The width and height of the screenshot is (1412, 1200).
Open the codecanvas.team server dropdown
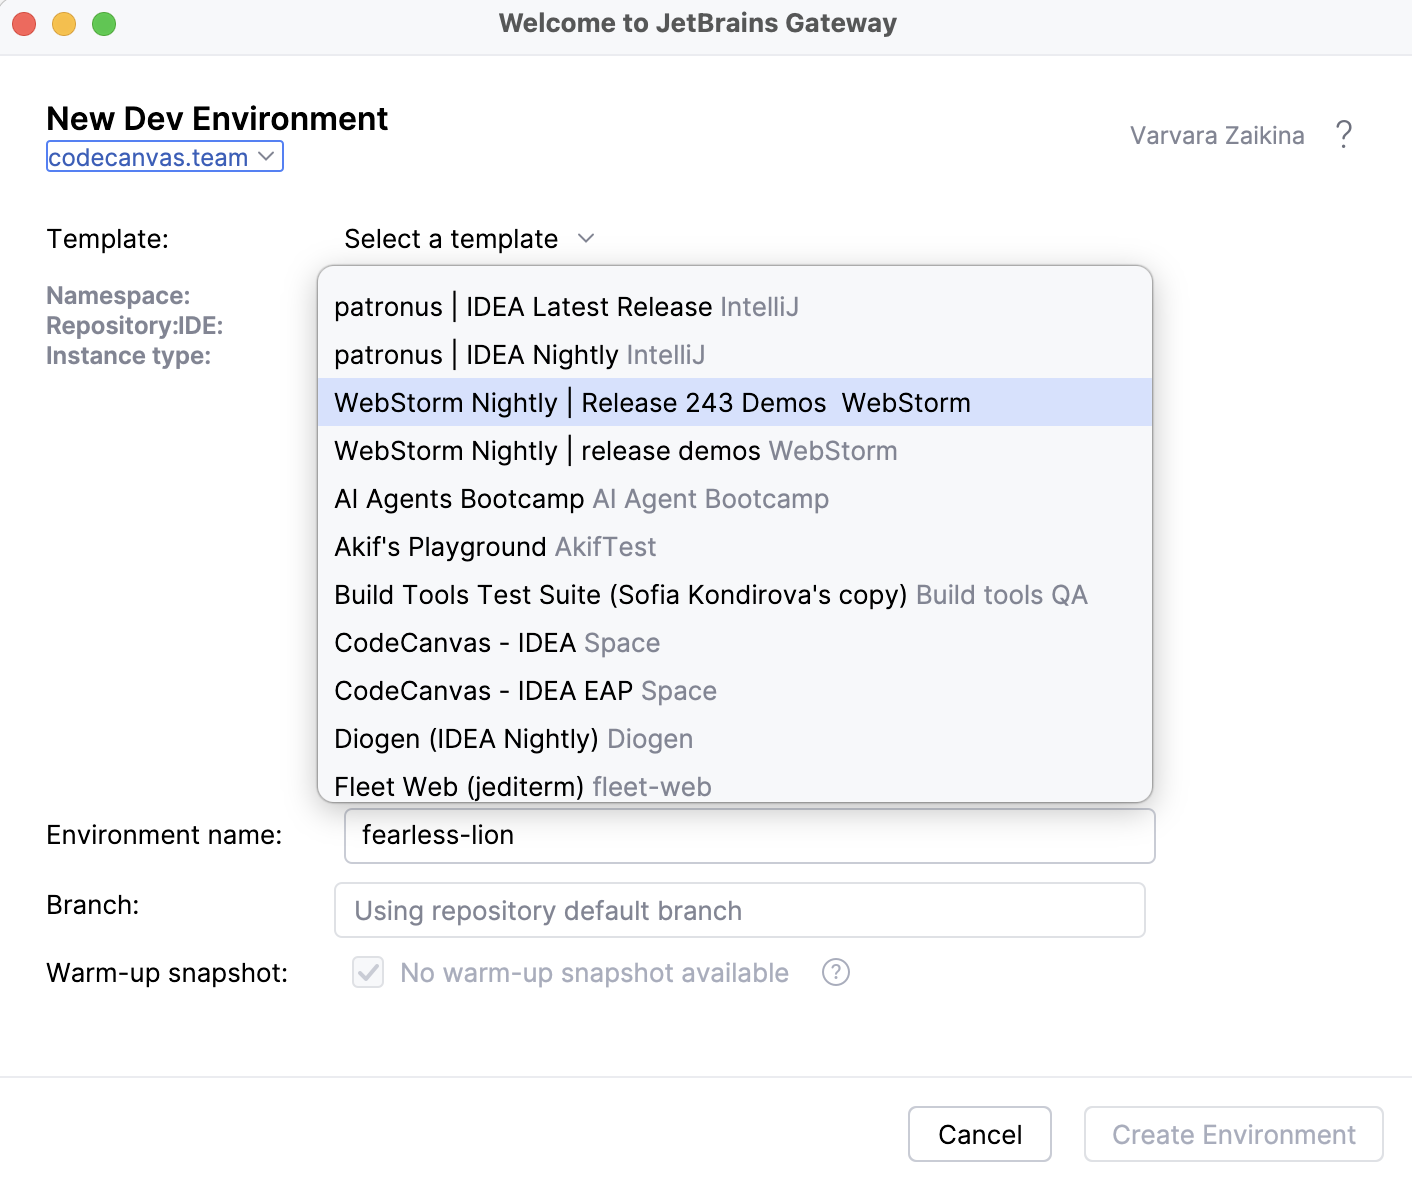(165, 157)
